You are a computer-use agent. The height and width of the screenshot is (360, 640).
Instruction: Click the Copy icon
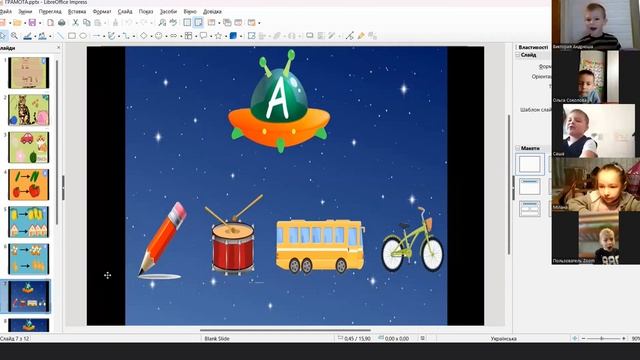[x=87, y=23]
